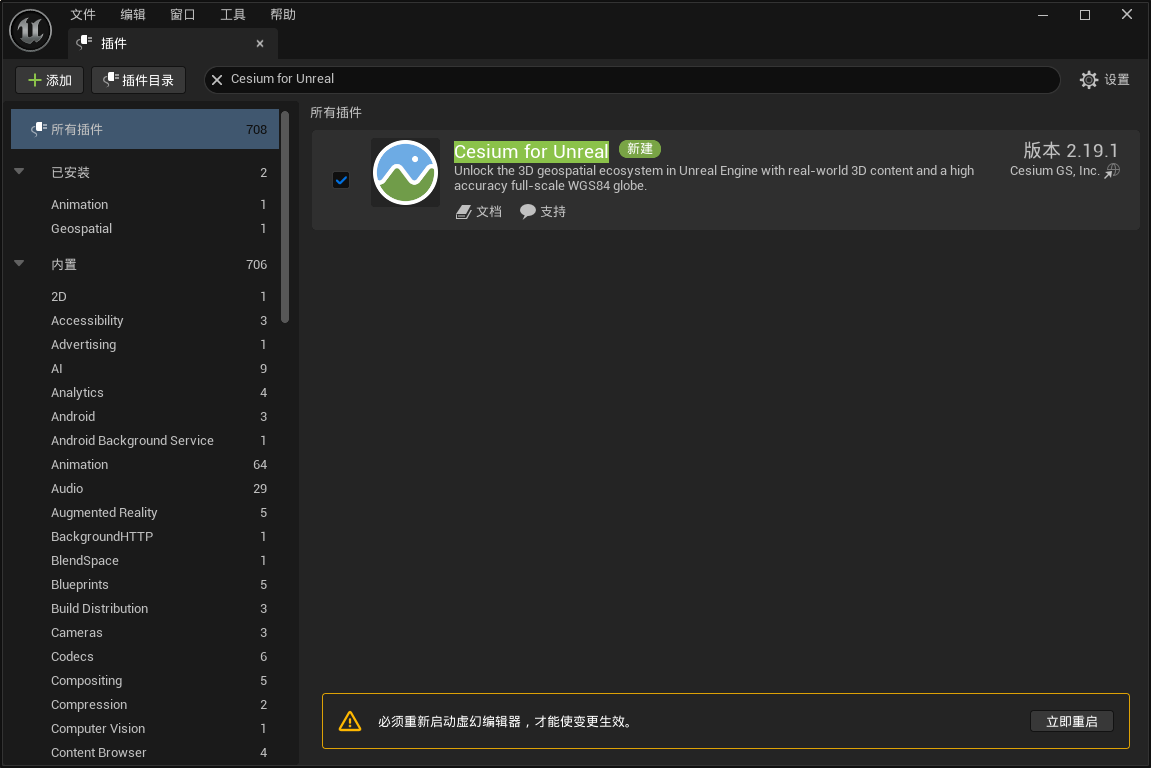This screenshot has height=768, width=1151.
Task: Collapse the 内置 category group
Action: tap(19, 264)
